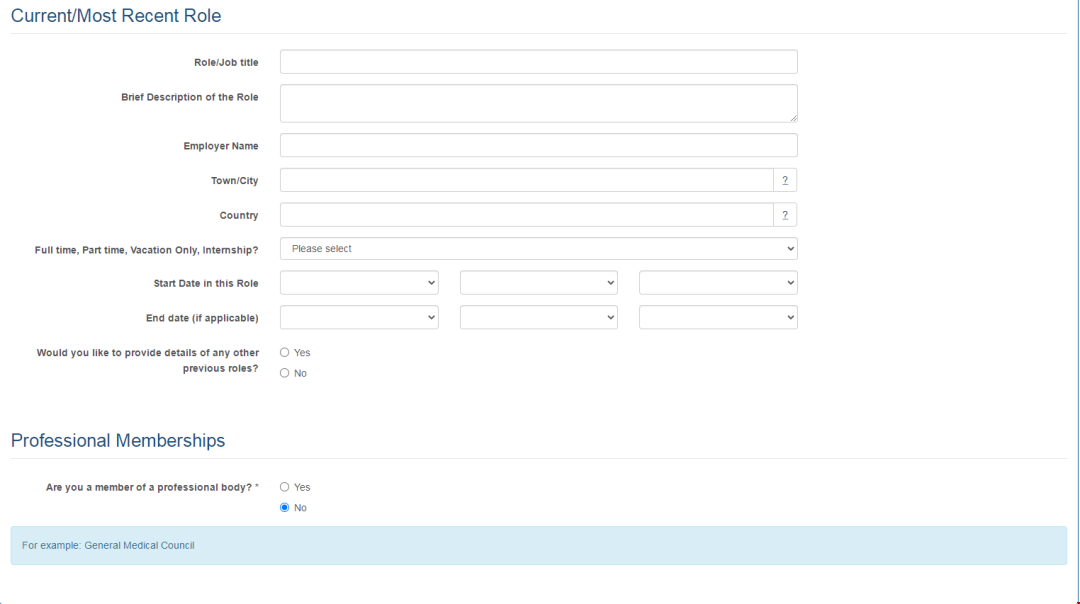Open the middle Start Date in this Role dropdown
The width and height of the screenshot is (1080, 604).
tap(538, 283)
